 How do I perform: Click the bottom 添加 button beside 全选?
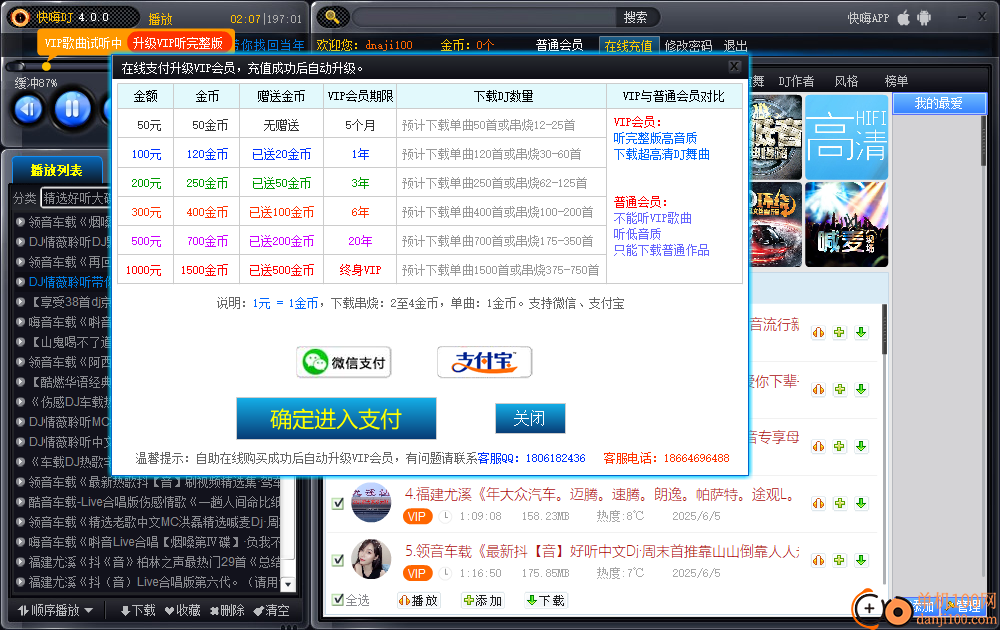483,600
